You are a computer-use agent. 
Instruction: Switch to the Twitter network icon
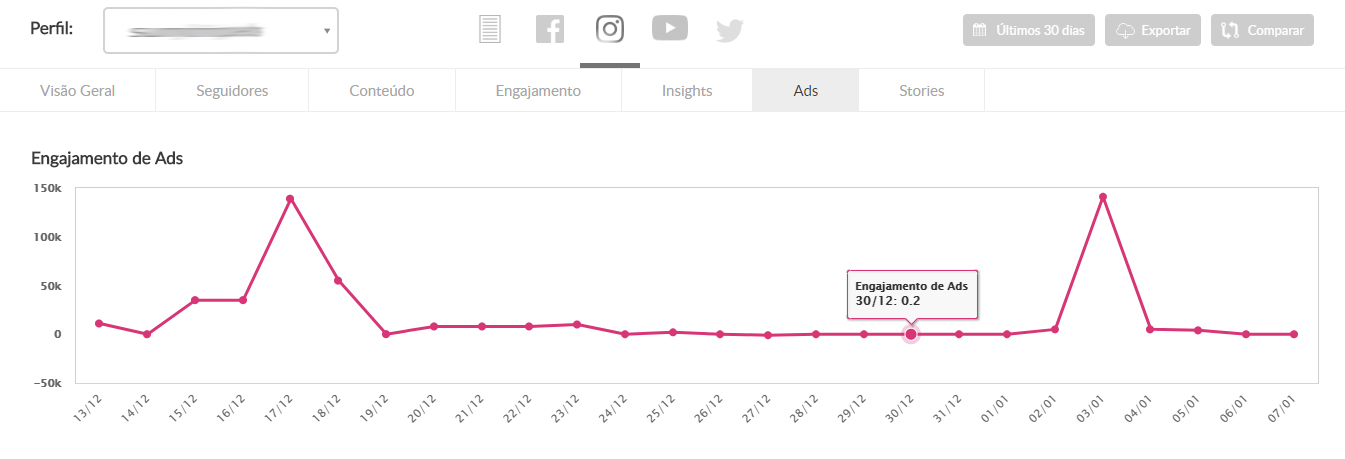(730, 31)
